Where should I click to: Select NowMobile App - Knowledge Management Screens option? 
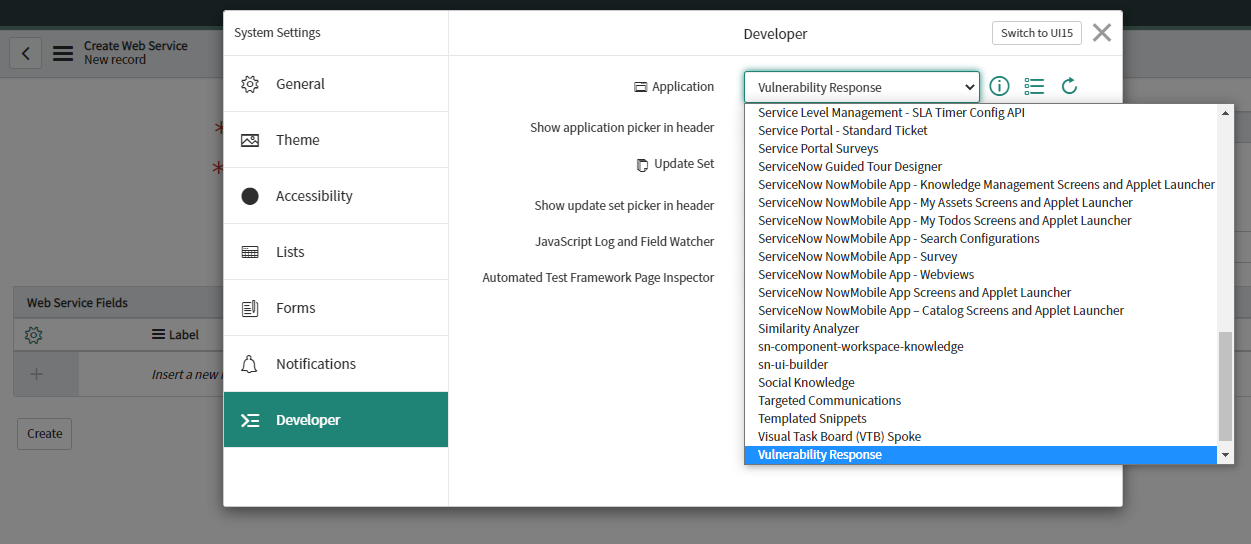[982, 184]
